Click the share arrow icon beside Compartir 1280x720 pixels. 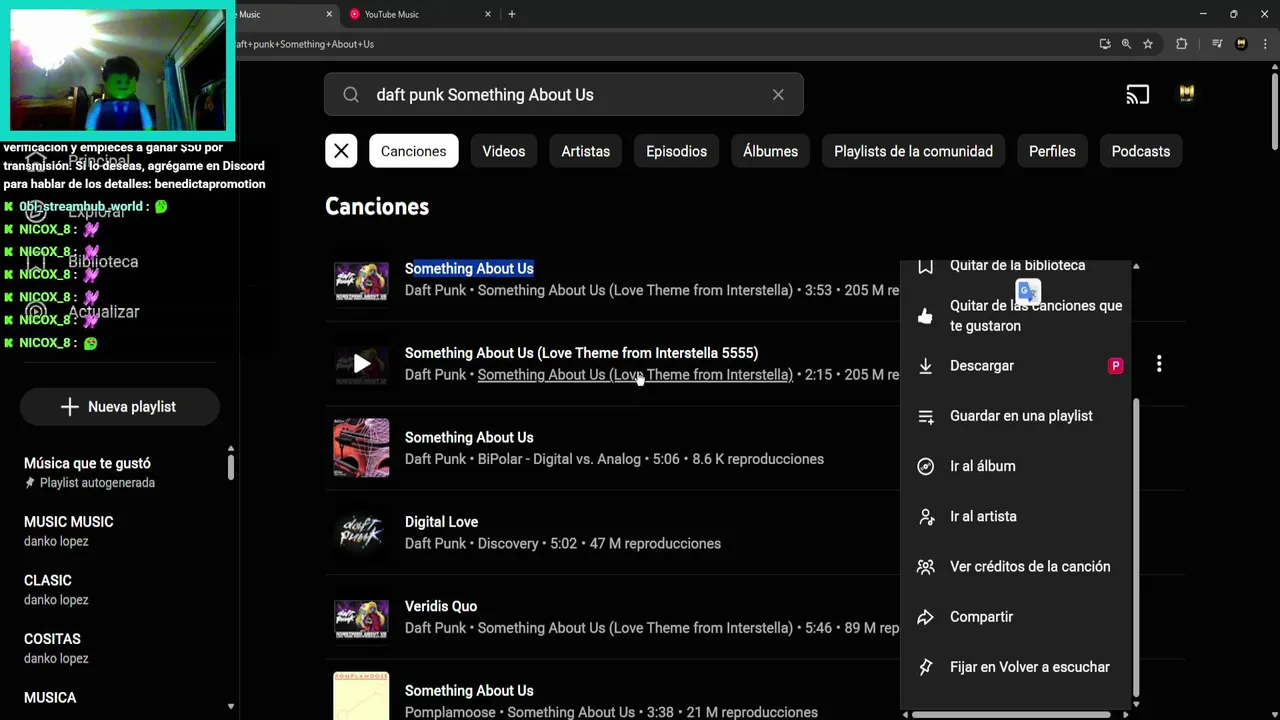click(x=925, y=617)
